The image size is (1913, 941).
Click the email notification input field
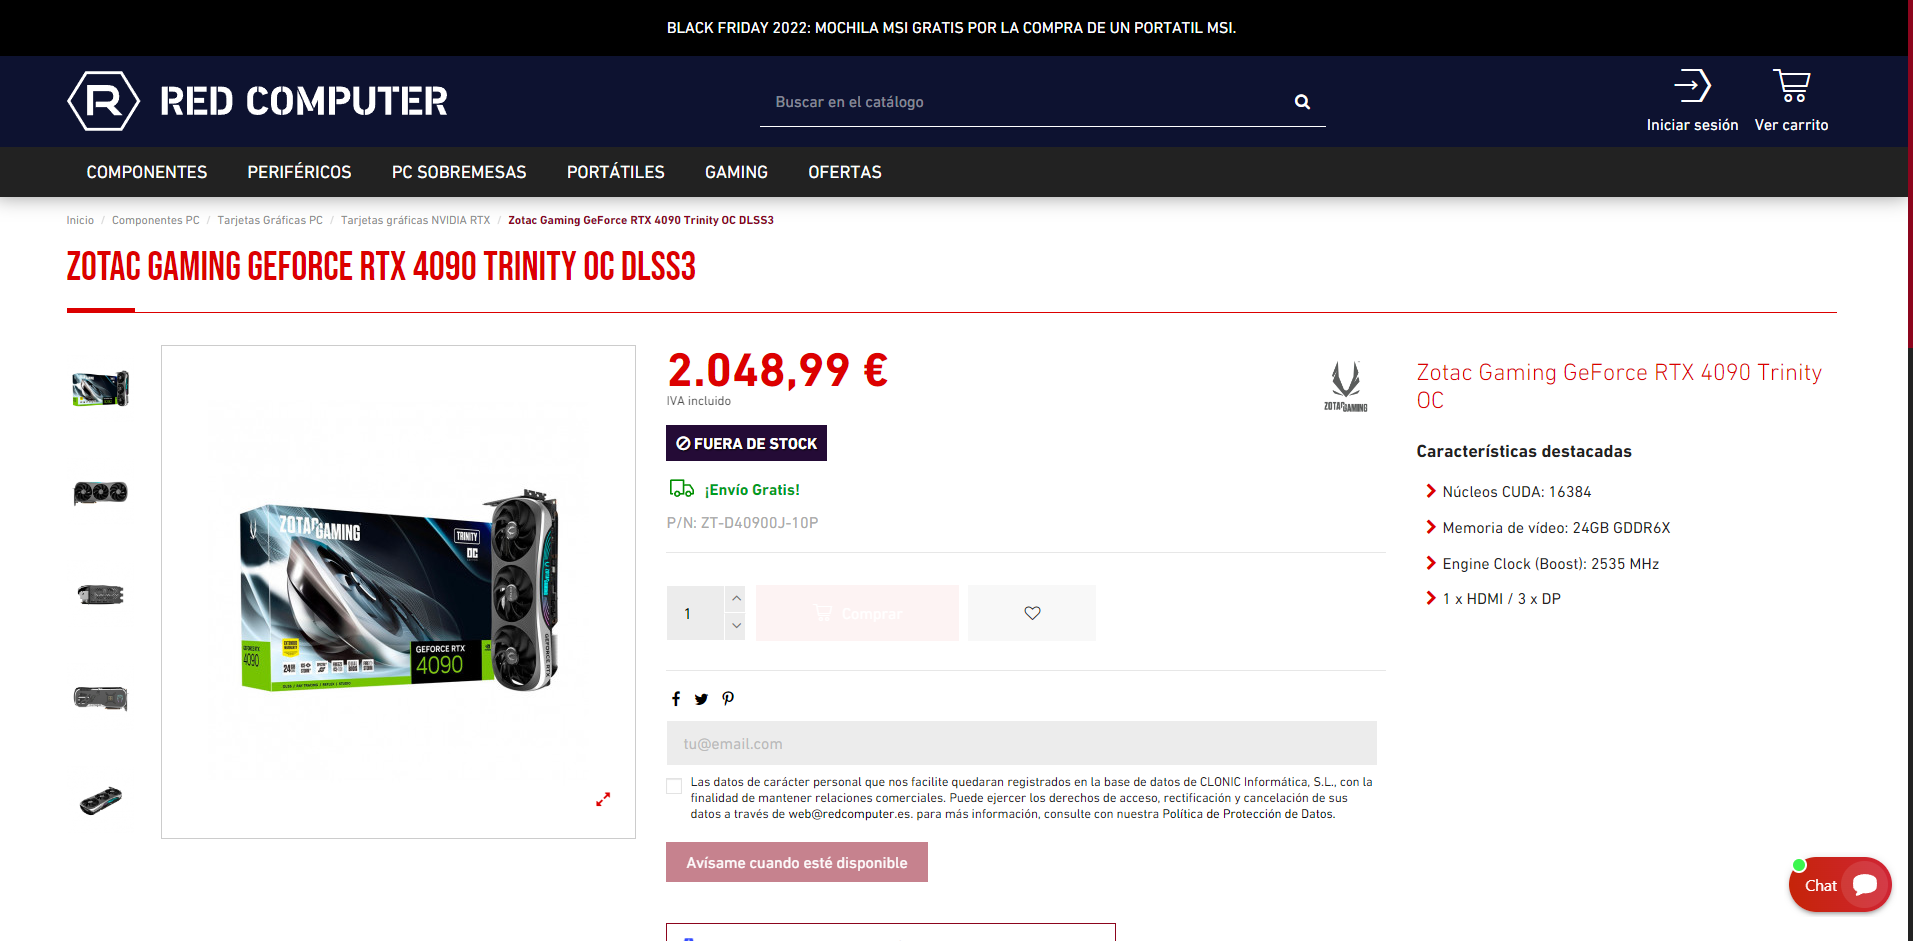pyautogui.click(x=1021, y=743)
